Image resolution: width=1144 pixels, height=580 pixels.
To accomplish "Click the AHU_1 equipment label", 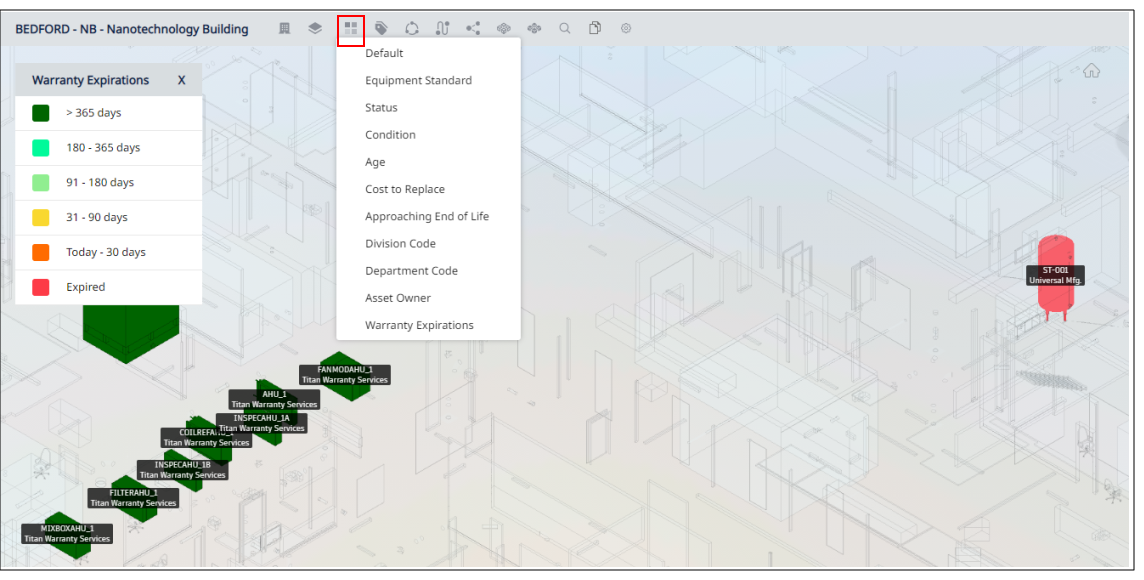I will 274,399.
